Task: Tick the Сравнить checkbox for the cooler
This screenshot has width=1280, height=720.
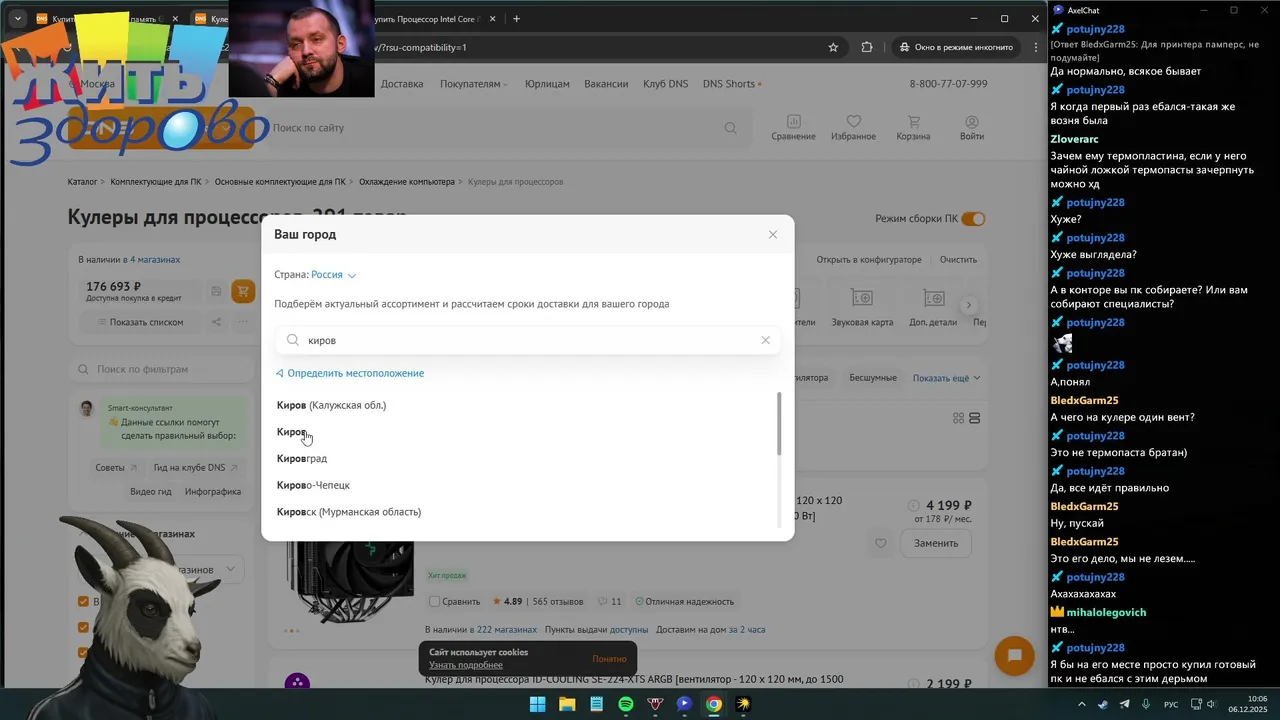Action: [434, 602]
